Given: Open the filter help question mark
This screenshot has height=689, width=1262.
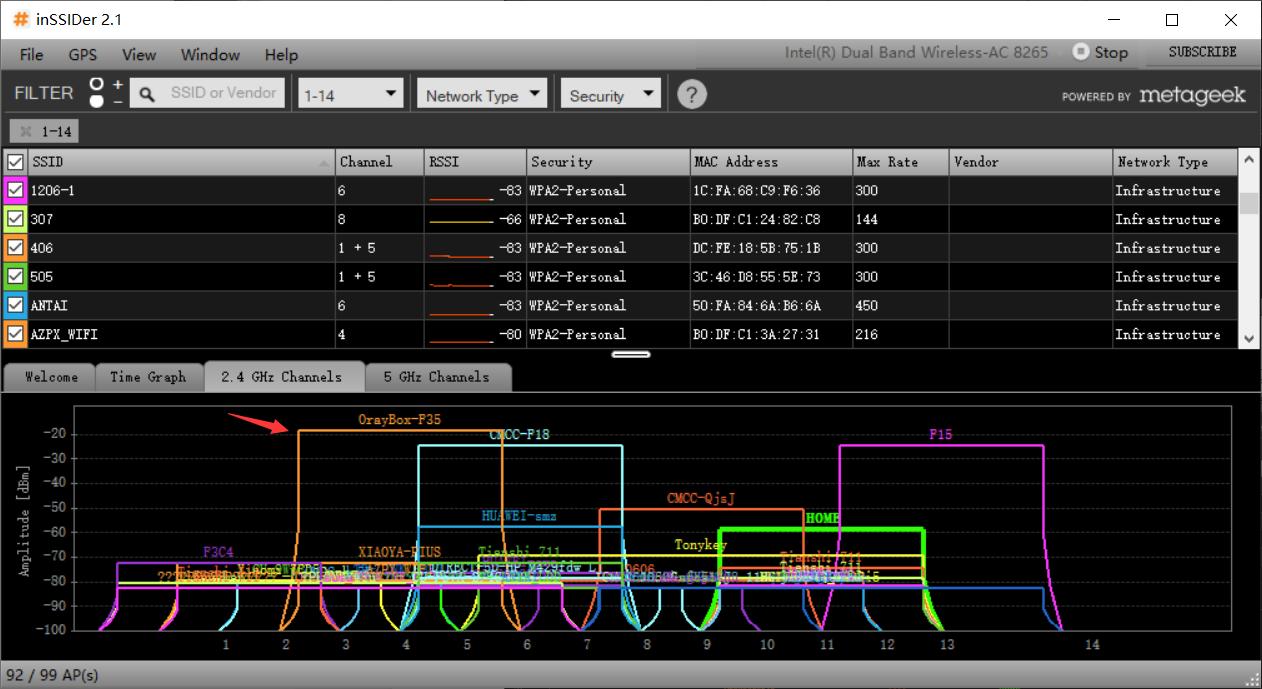Looking at the screenshot, I should tap(691, 95).
